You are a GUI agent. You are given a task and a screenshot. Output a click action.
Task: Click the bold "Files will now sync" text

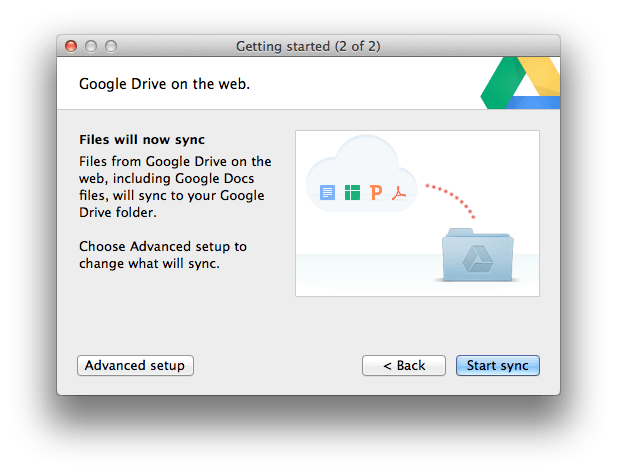[x=142, y=139]
